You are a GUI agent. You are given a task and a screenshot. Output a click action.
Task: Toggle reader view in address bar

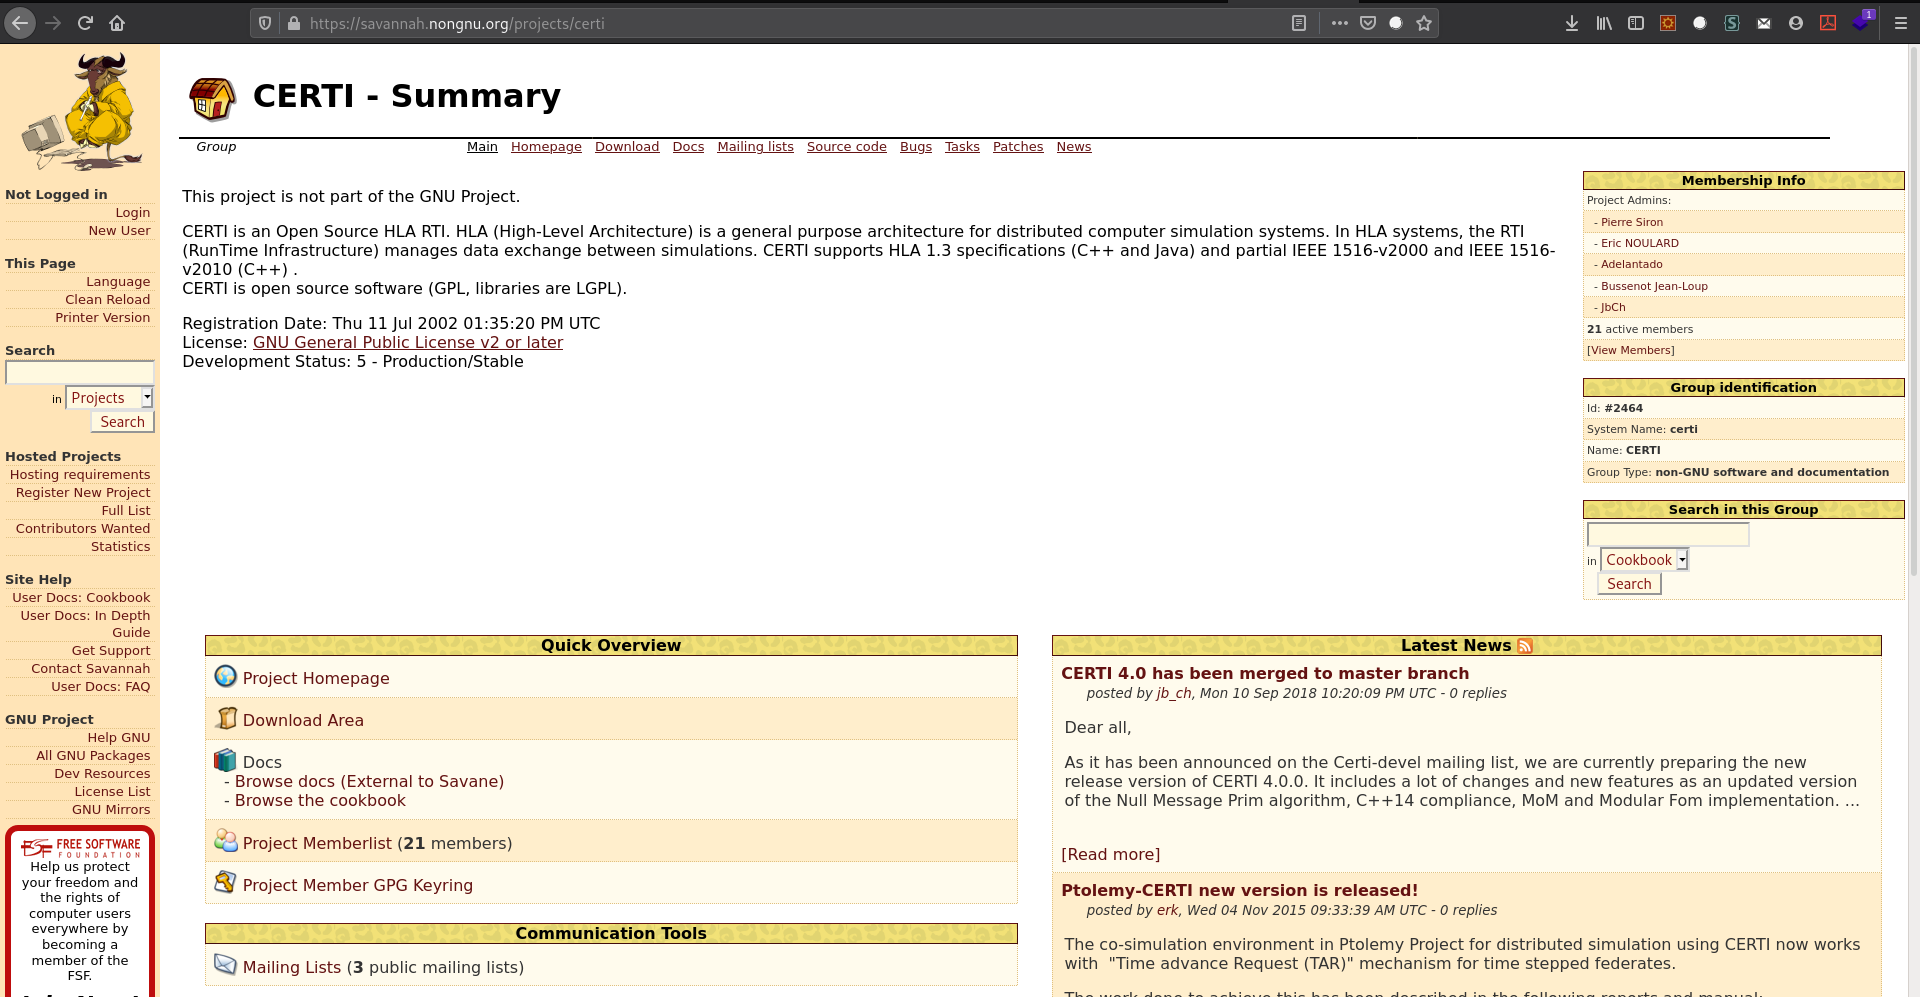1299,23
